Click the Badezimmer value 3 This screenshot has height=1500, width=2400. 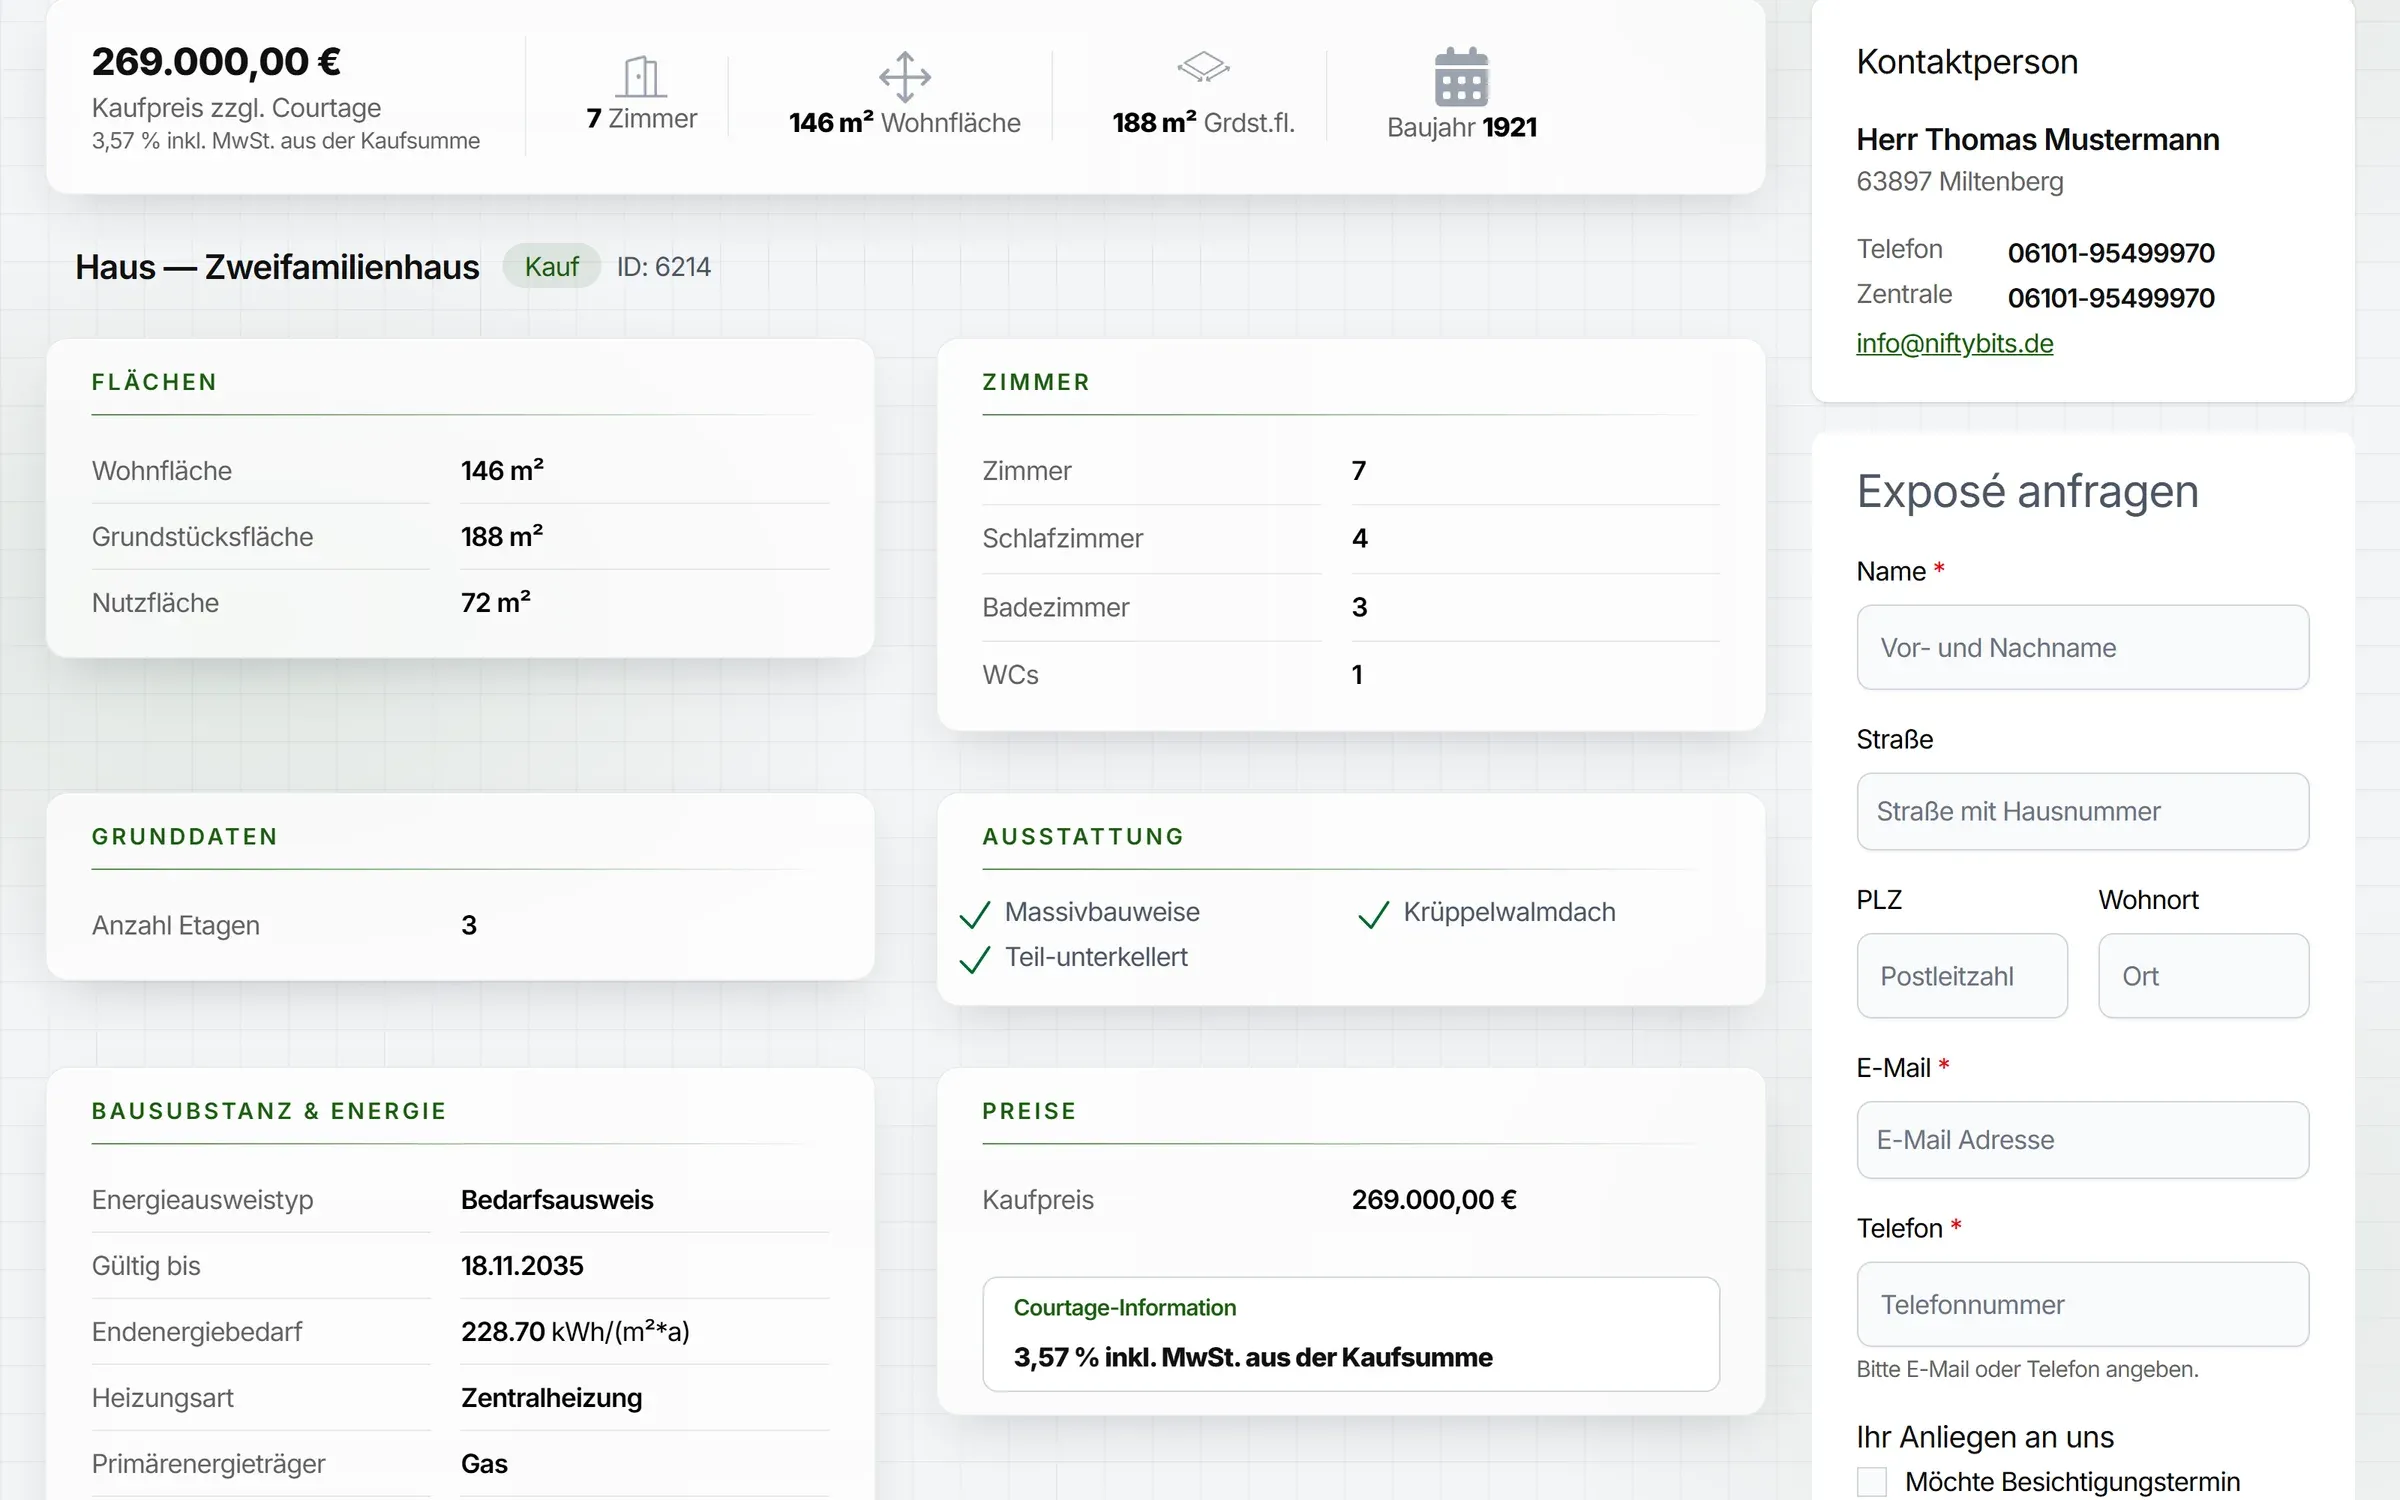coord(1359,607)
